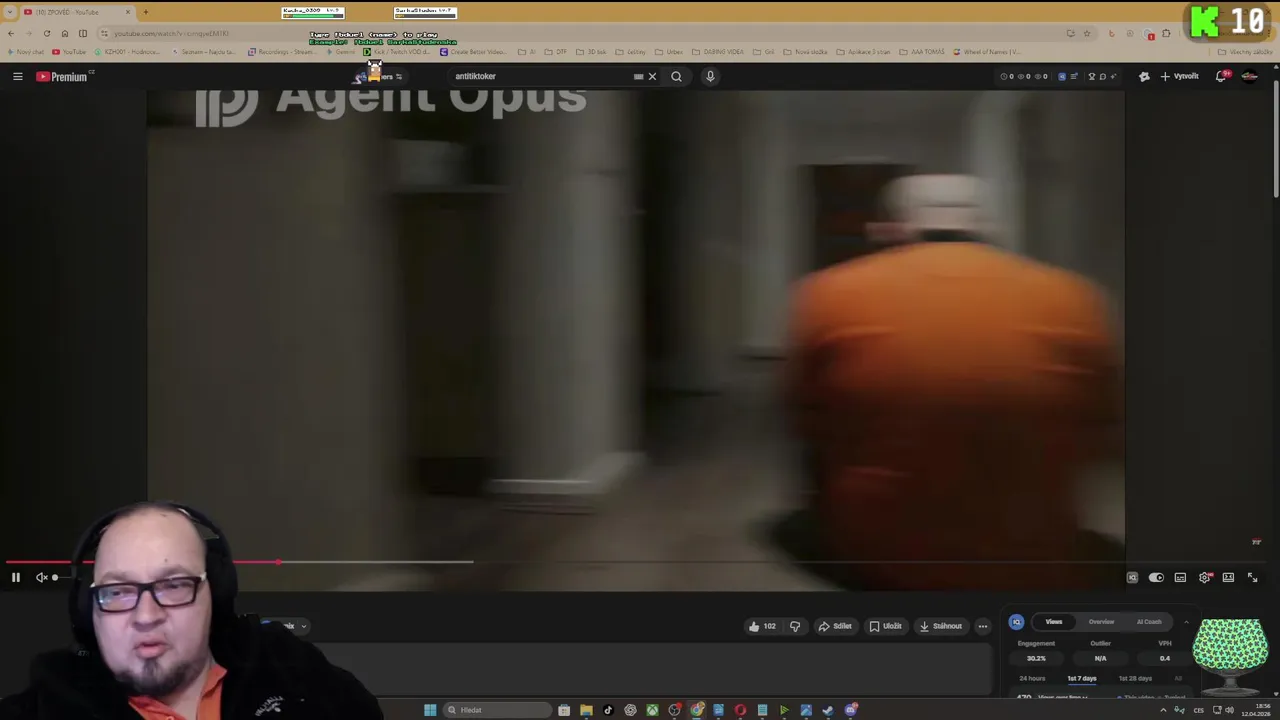Image resolution: width=1280 pixels, height=720 pixels.
Task: Toggle subtitles in the player
Action: pyautogui.click(x=1180, y=577)
